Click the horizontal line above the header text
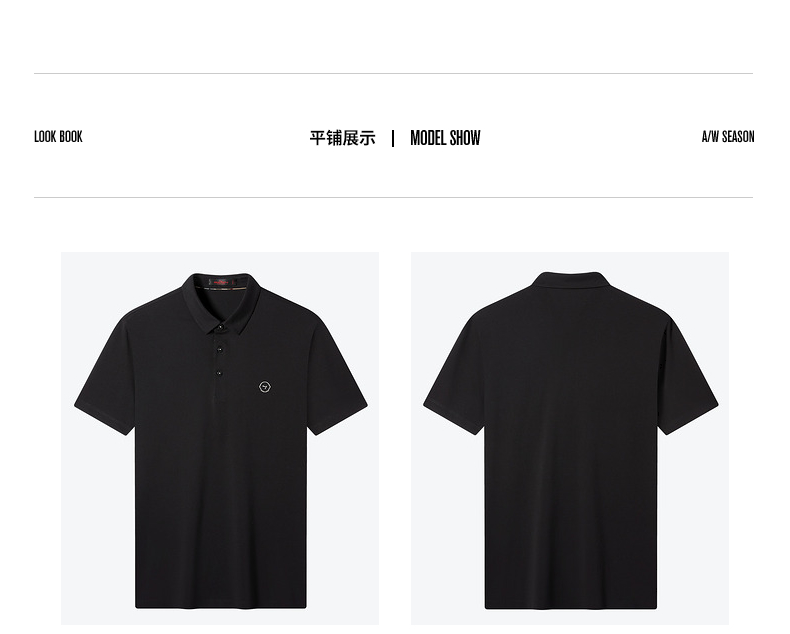790x634 pixels. click(393, 74)
